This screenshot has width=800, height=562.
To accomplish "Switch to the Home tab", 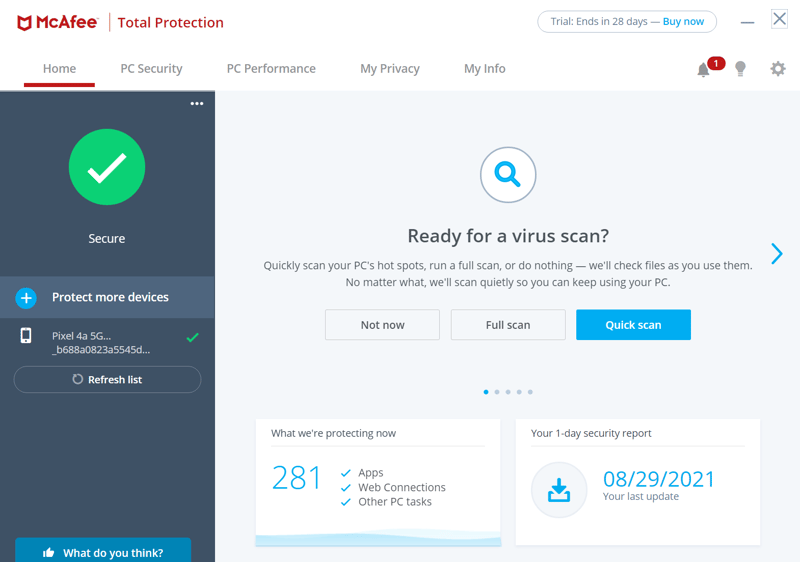I will (59, 69).
